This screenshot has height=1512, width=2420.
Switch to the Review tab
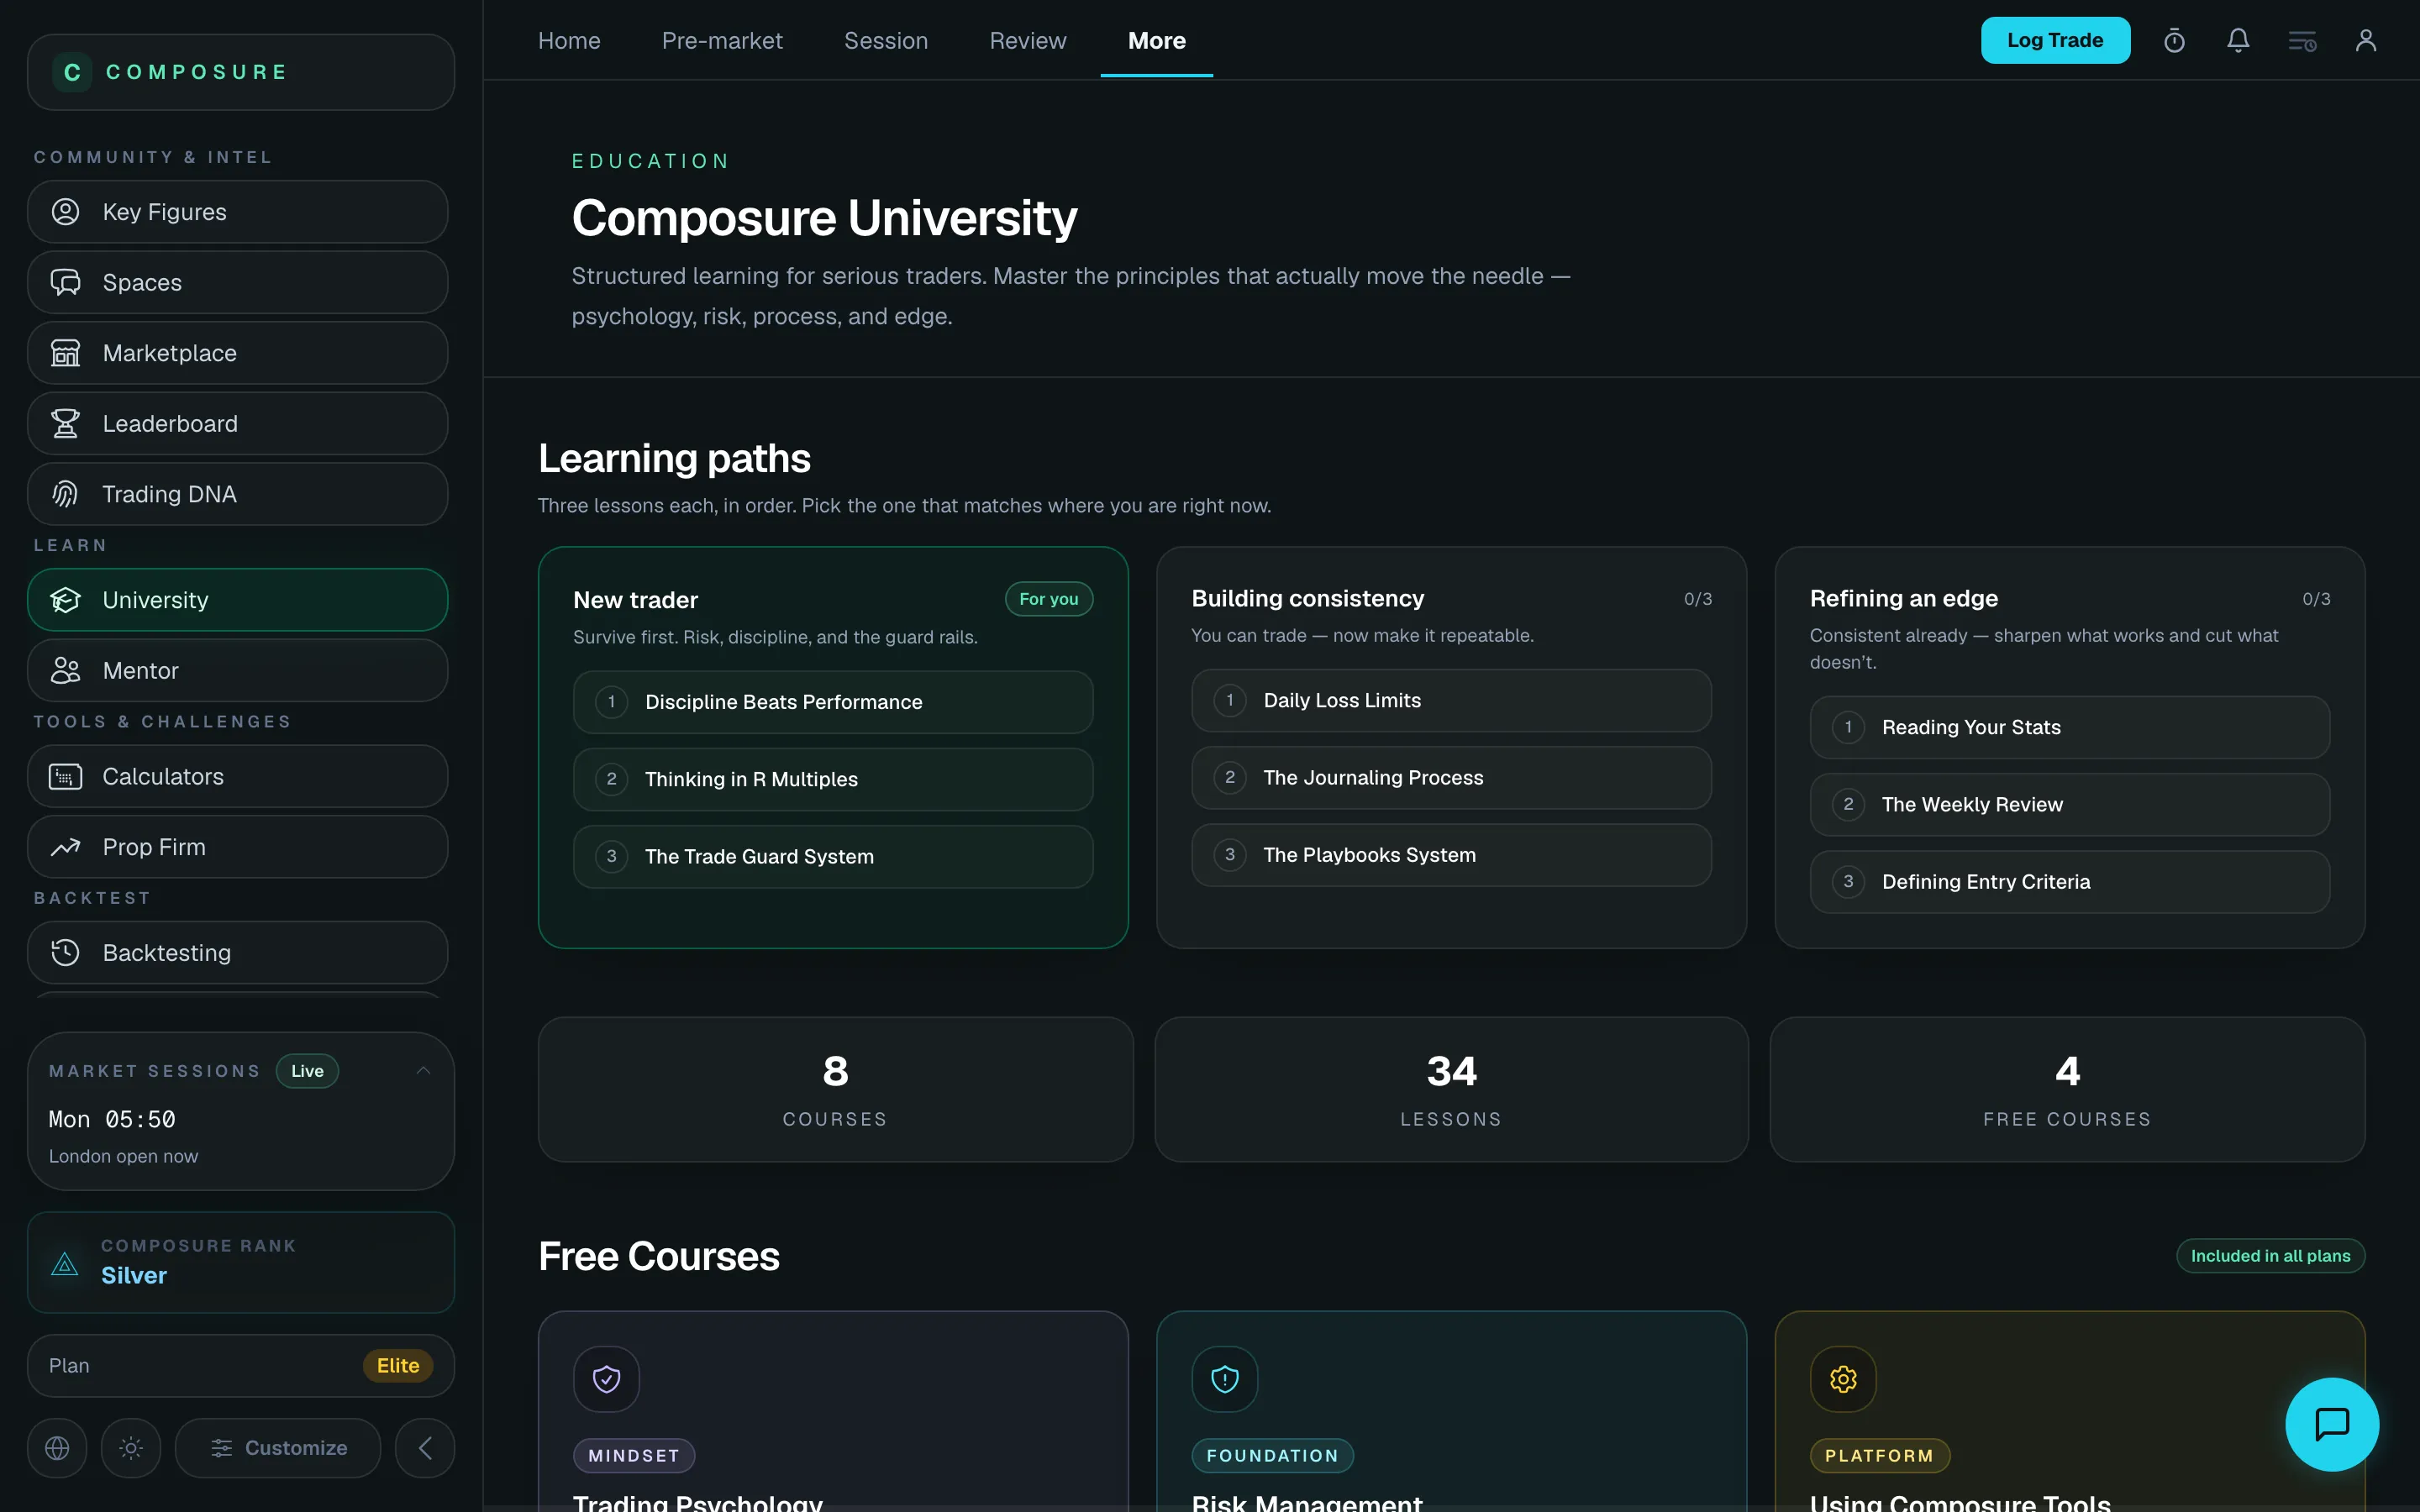1028,41
